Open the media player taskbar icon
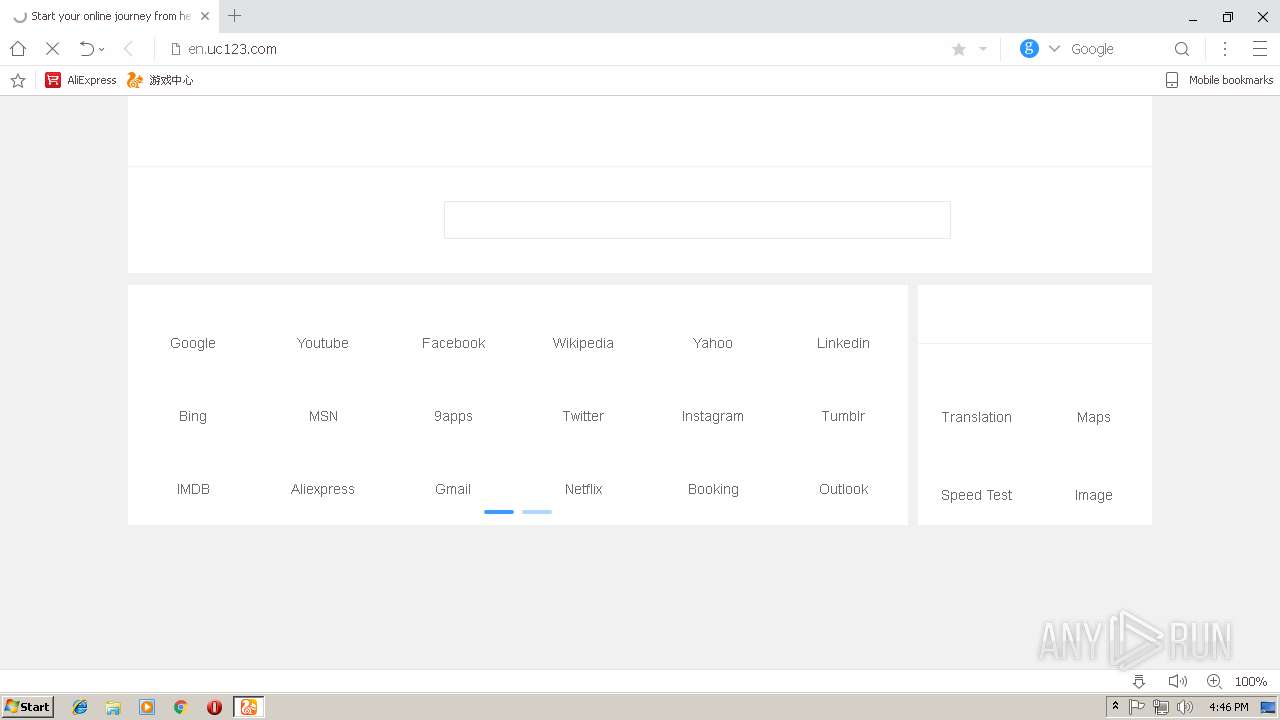 click(x=147, y=707)
